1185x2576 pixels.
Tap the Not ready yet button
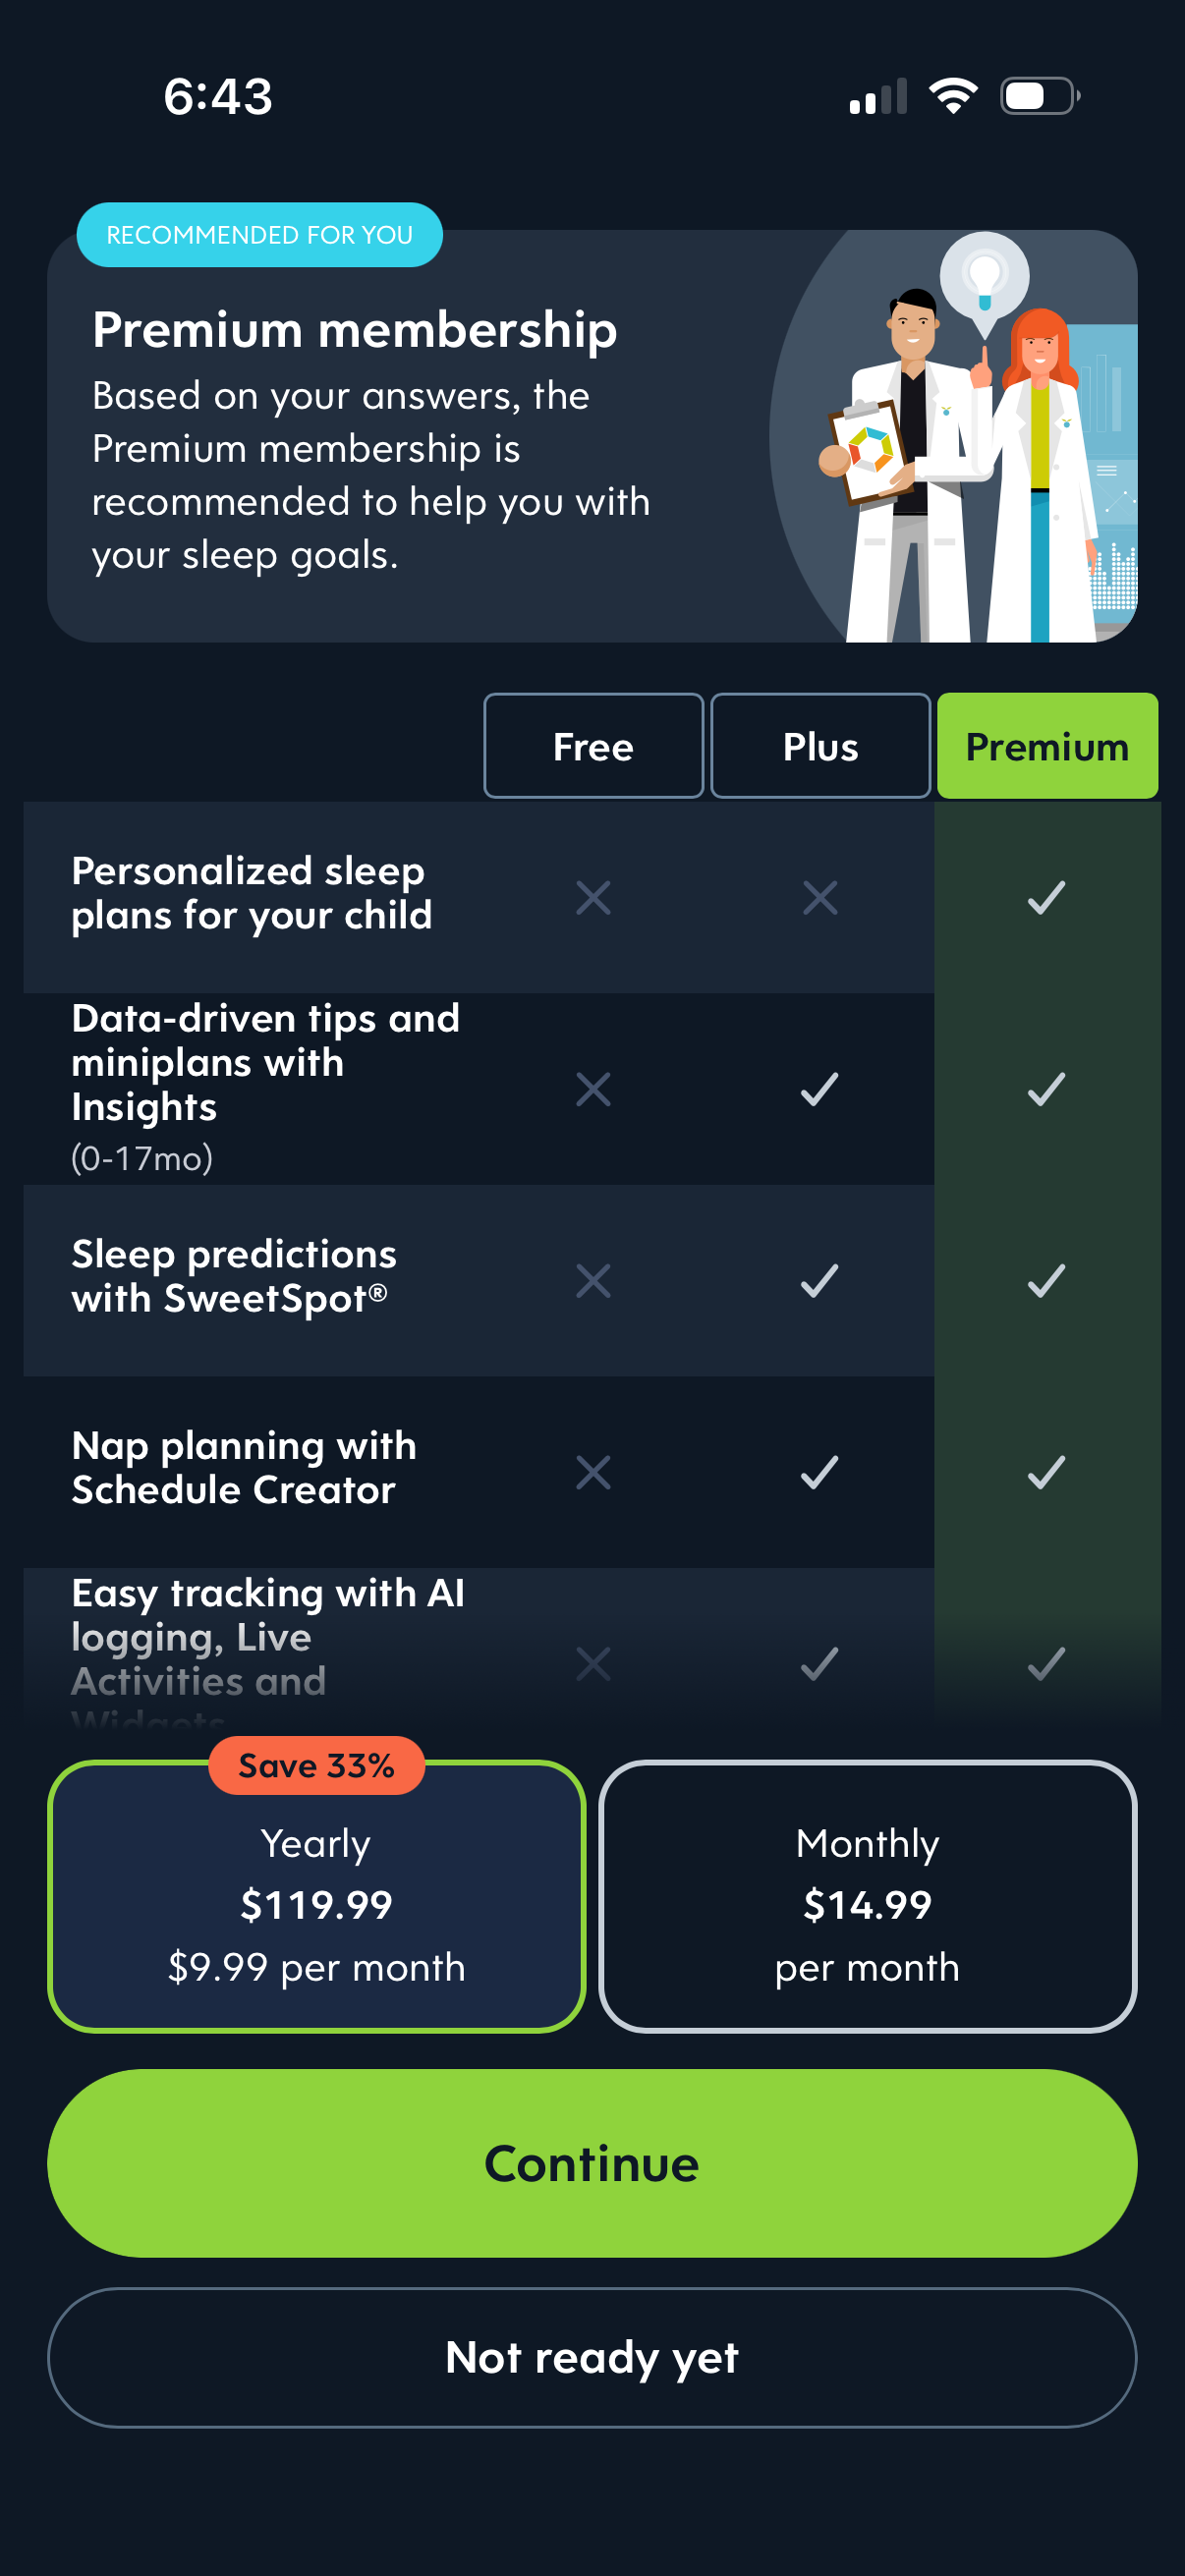click(592, 2358)
